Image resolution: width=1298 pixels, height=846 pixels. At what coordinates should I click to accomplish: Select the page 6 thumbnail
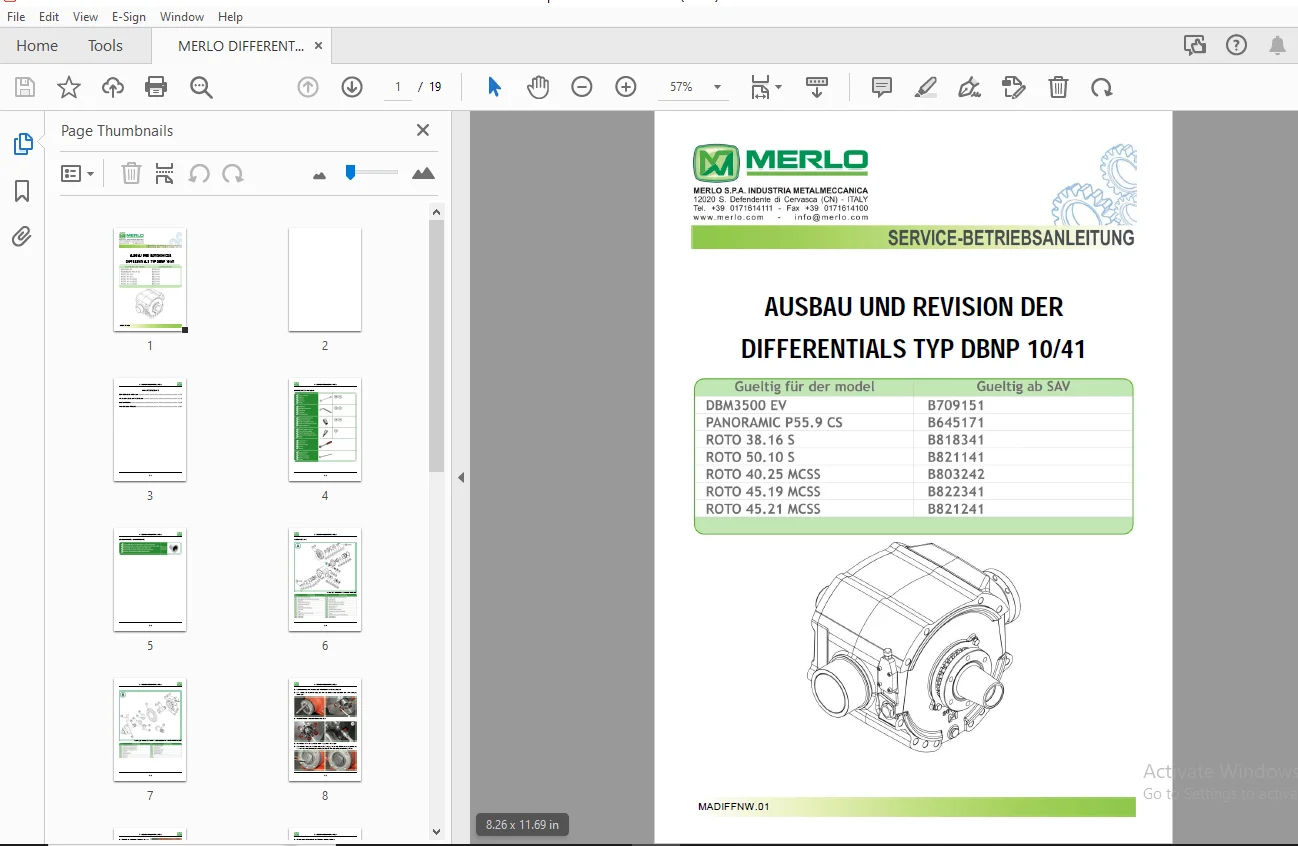click(x=325, y=580)
